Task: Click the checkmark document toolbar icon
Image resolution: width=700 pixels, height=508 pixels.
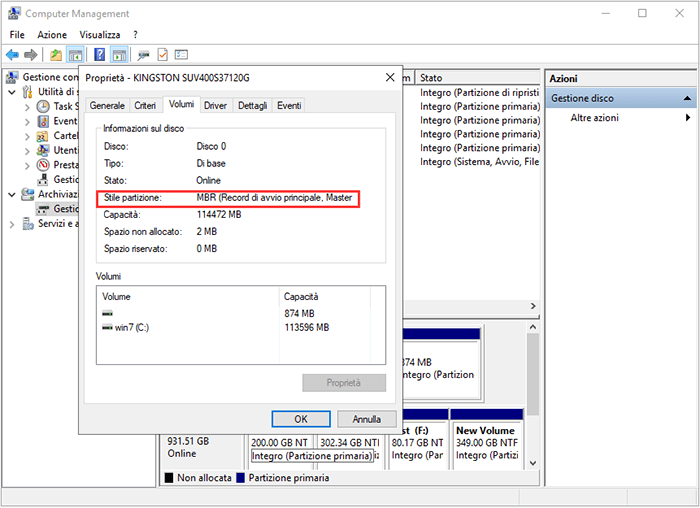Action: (162, 55)
